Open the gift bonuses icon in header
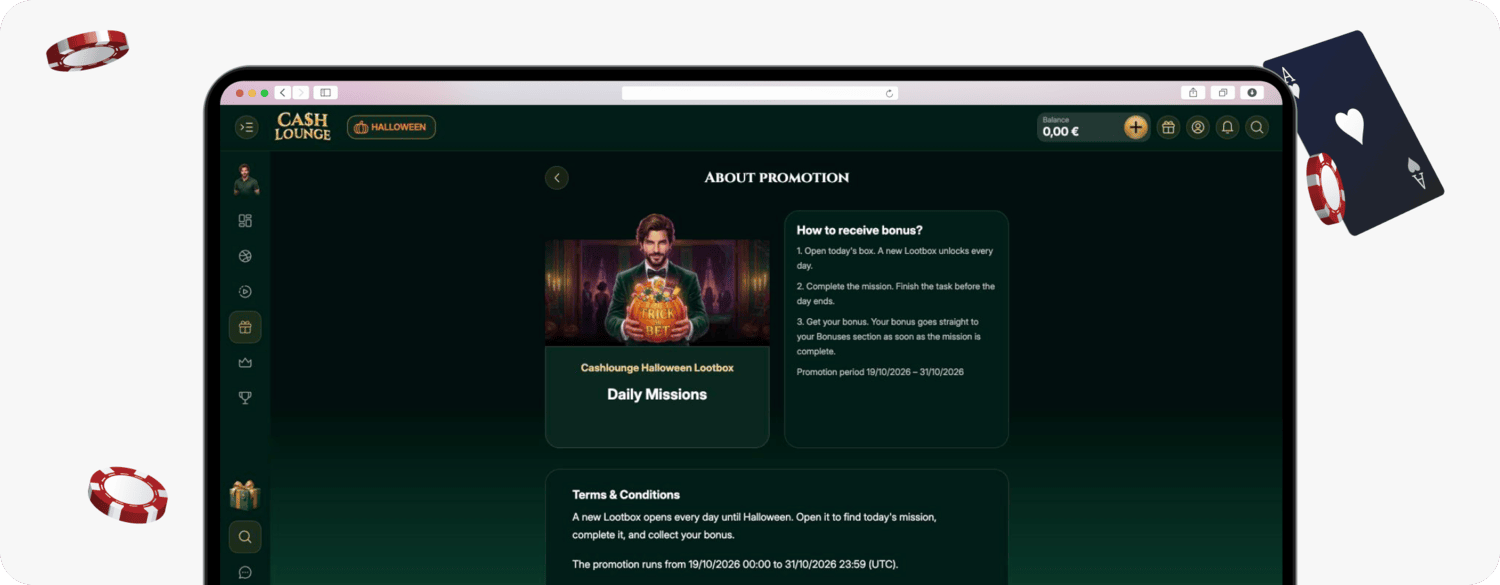1500x585 pixels. point(1168,127)
